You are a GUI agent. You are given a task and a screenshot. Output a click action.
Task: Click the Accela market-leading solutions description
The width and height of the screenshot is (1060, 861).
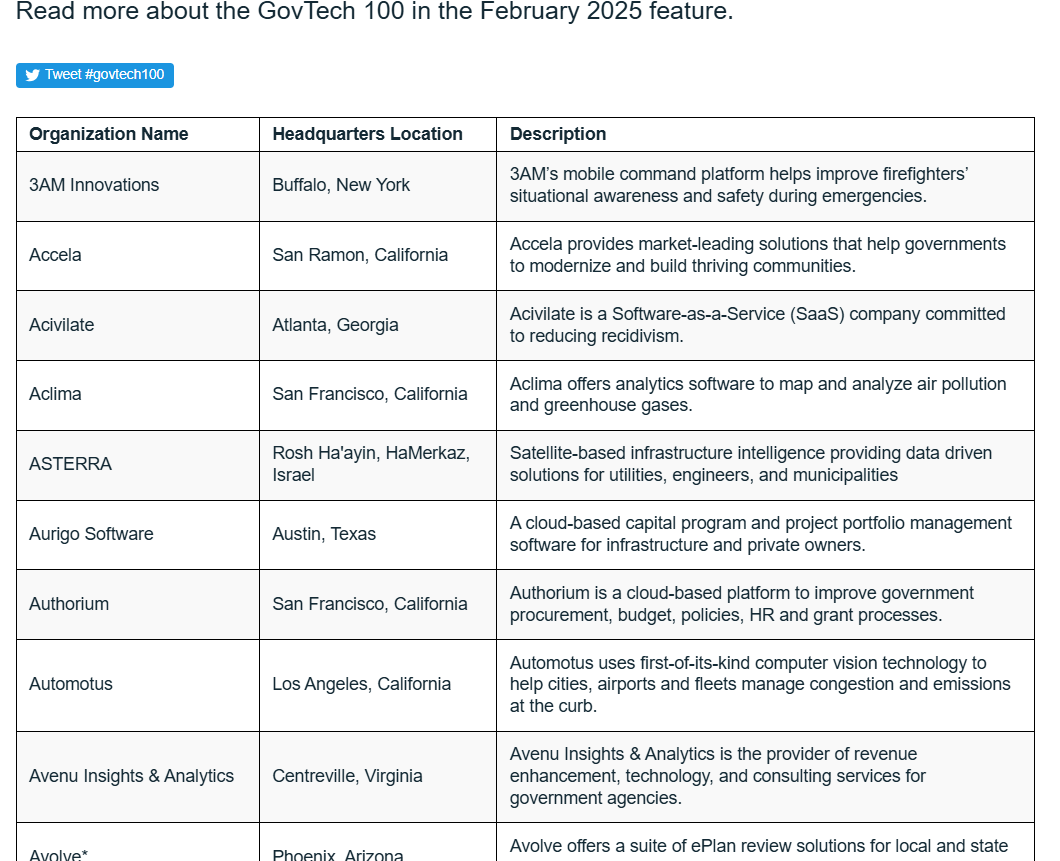click(765, 256)
